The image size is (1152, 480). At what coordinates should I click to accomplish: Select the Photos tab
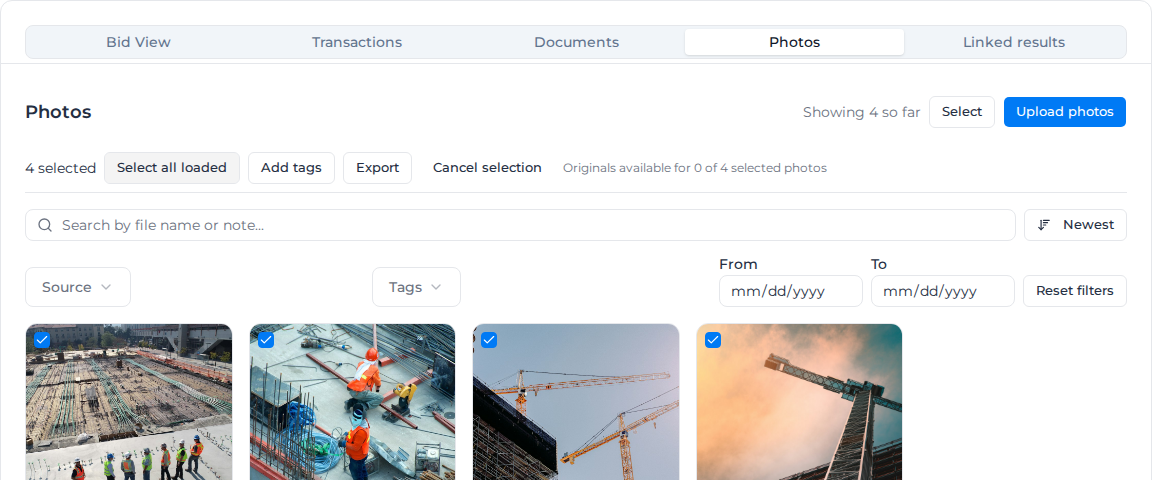click(794, 42)
